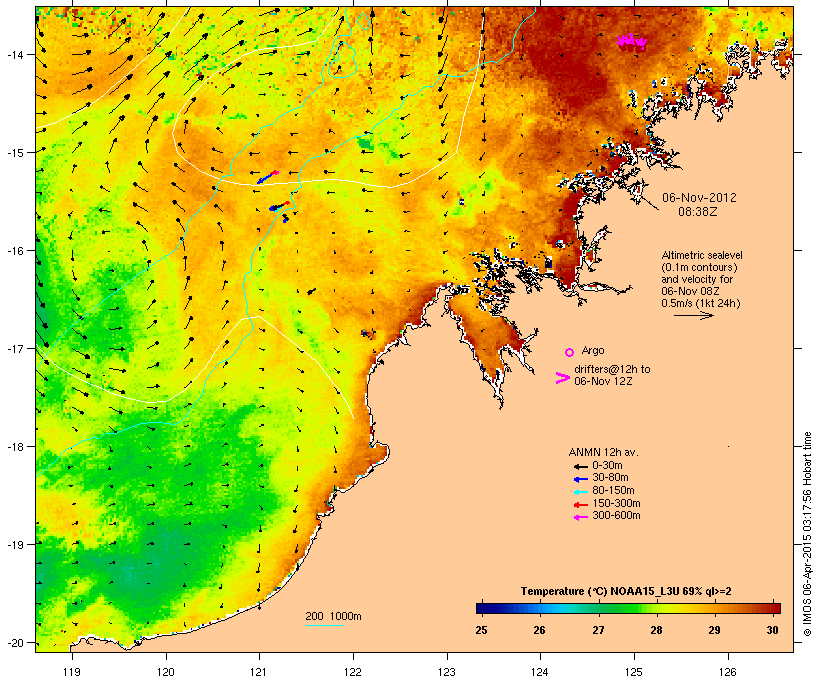Click the 125 longitude axis label
Viewport: 820px width, 680px height.
634,672
